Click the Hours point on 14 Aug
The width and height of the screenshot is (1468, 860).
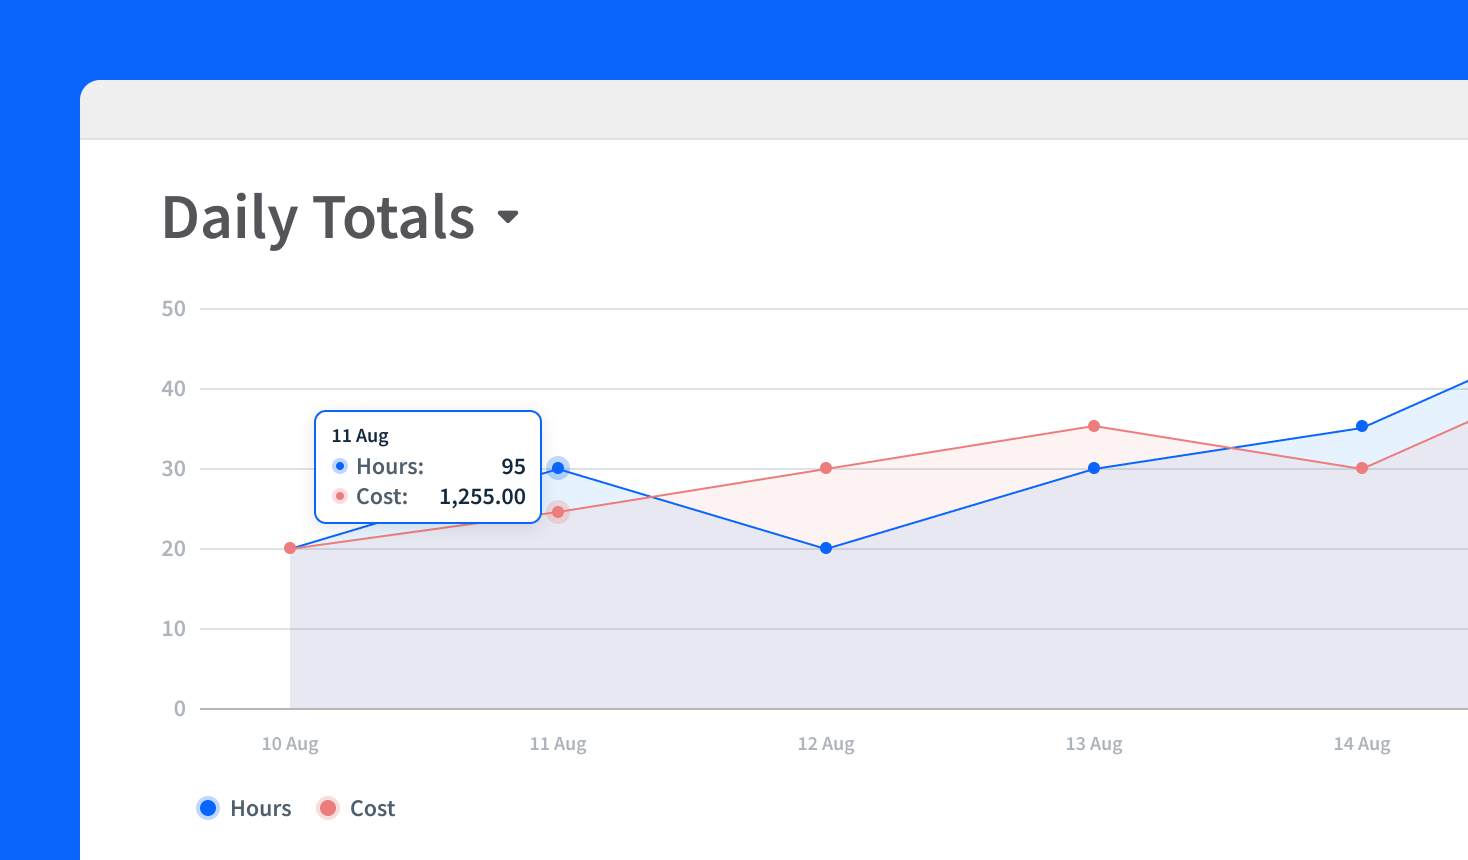pyautogui.click(x=1362, y=425)
